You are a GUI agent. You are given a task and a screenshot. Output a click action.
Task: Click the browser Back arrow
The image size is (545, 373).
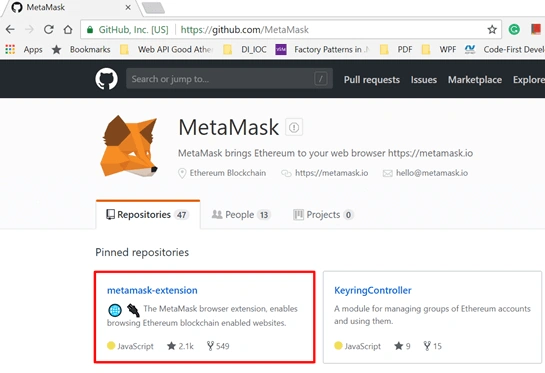coord(10,30)
